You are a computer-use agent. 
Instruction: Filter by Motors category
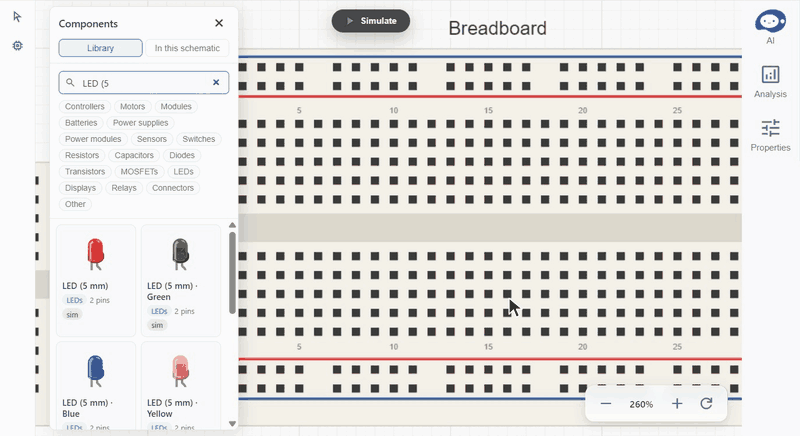[x=133, y=107]
